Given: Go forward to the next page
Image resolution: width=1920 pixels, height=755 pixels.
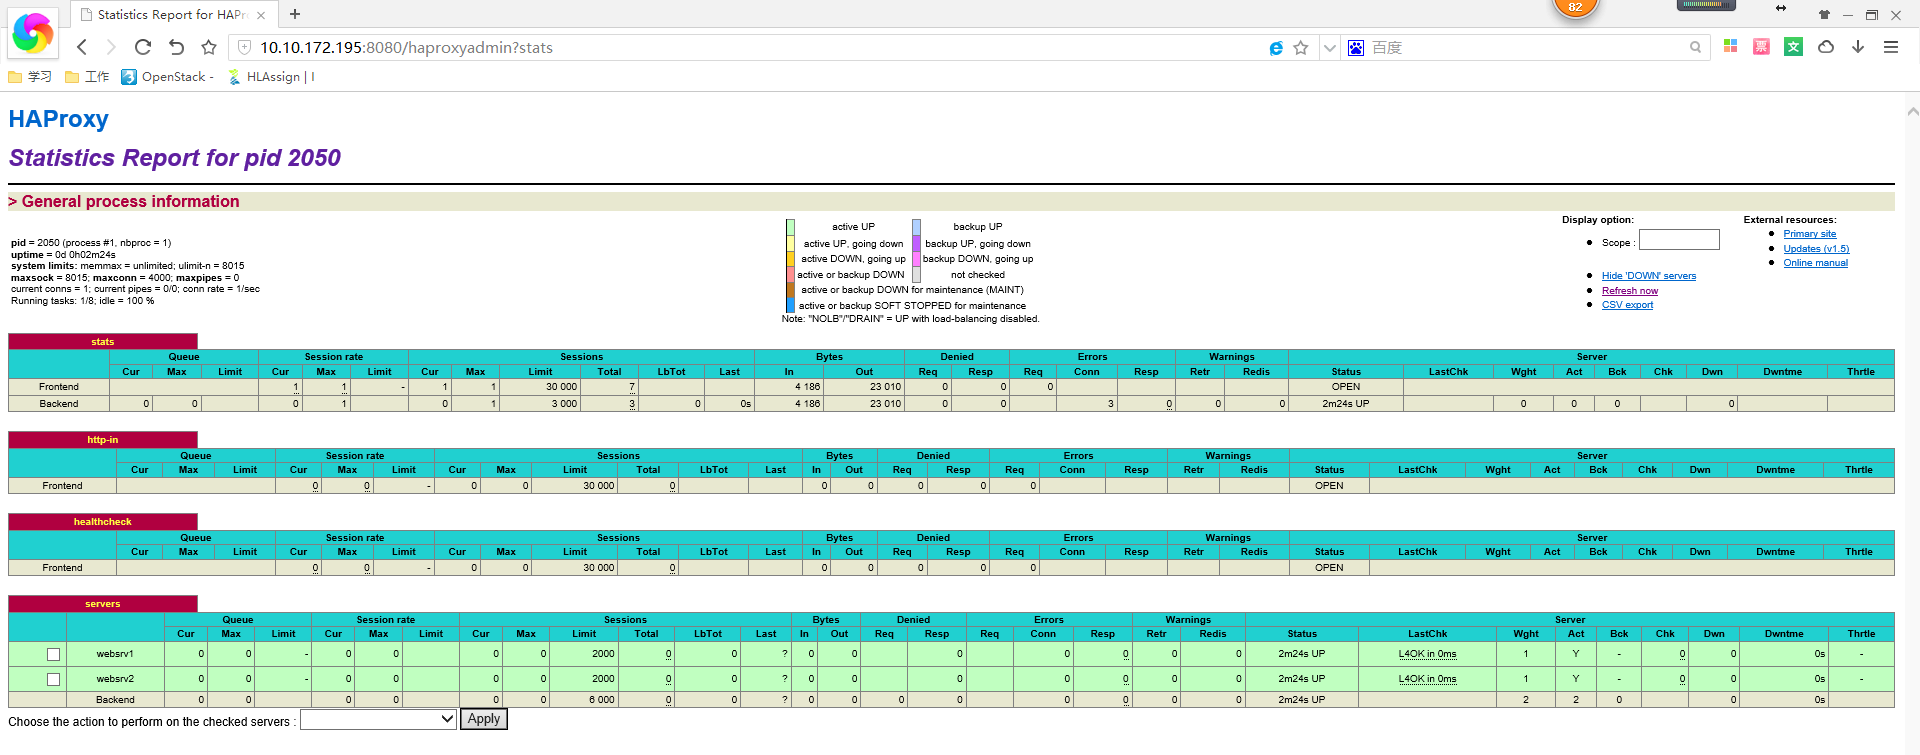Looking at the screenshot, I should (111, 47).
